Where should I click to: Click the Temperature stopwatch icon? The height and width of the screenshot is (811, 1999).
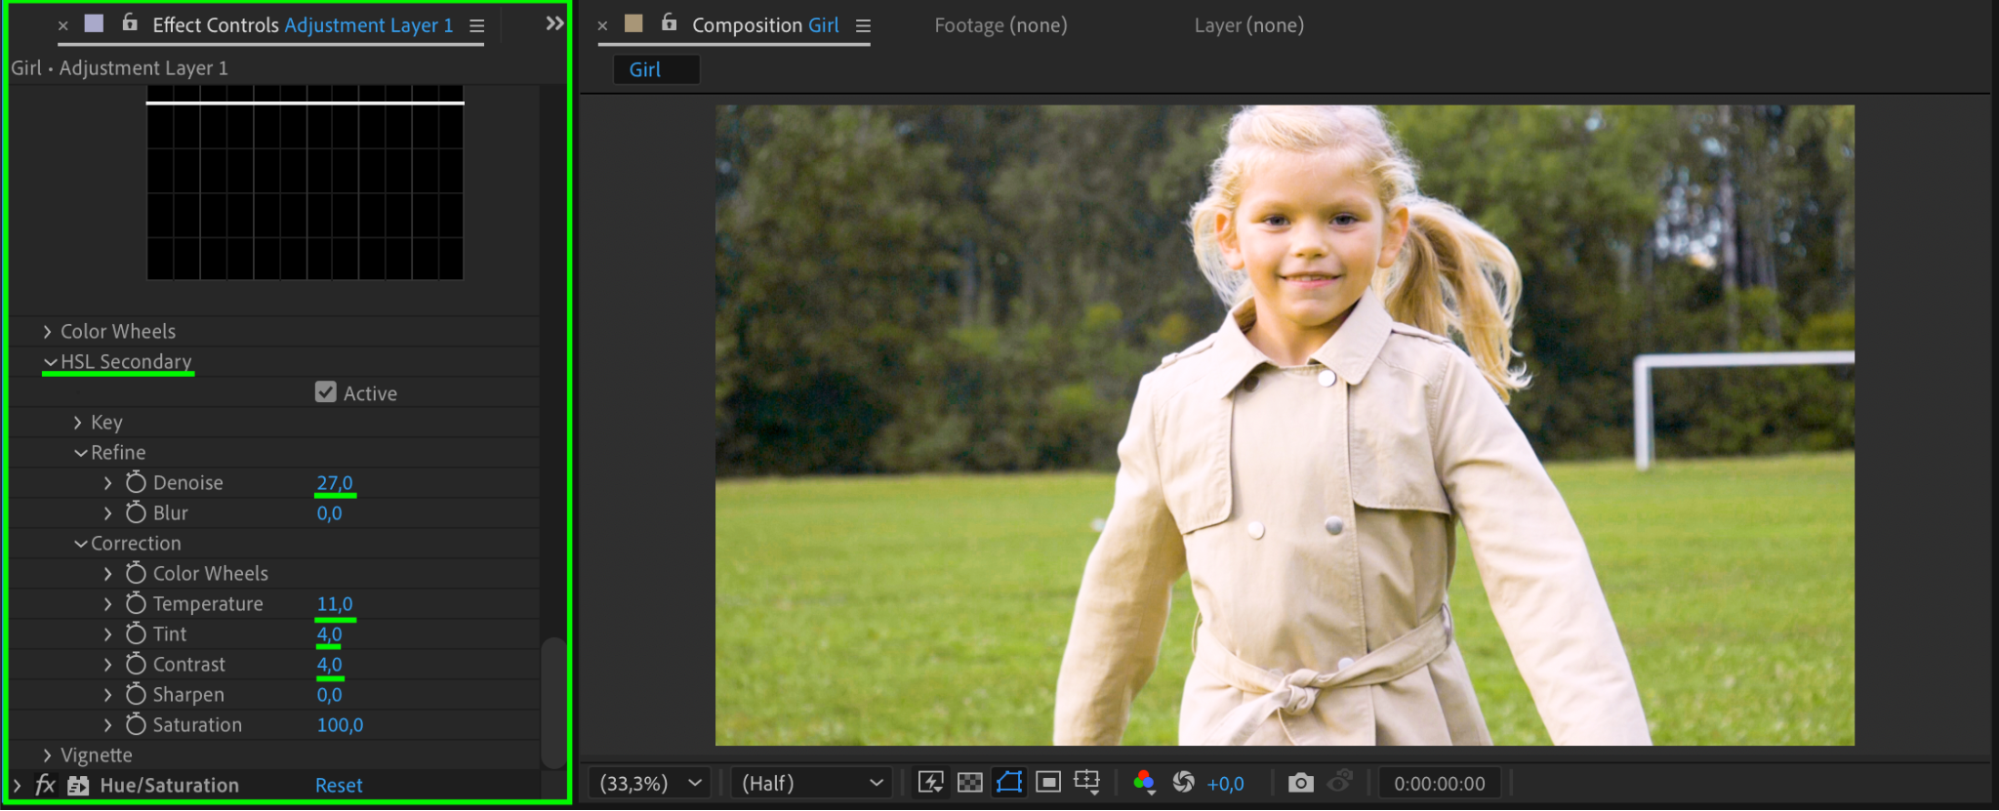click(136, 604)
